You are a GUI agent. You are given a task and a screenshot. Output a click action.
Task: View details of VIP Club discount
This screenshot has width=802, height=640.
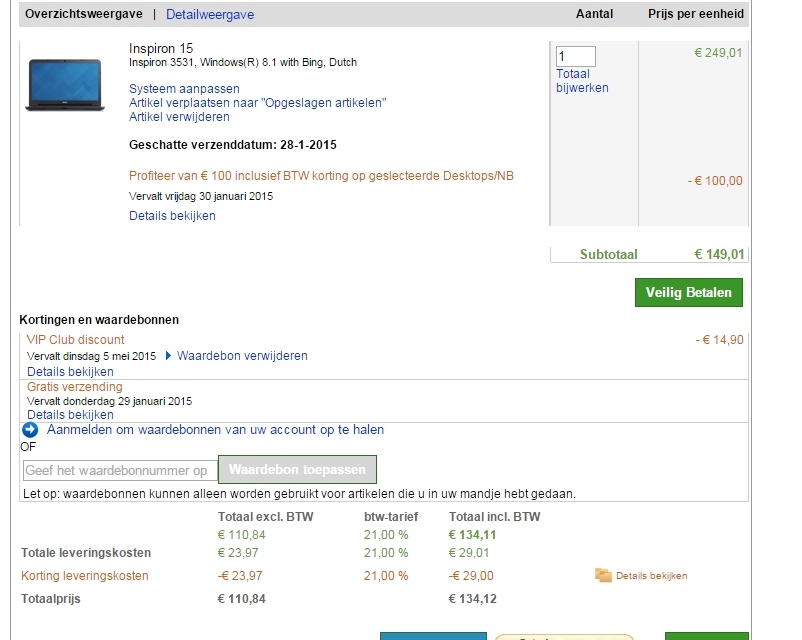point(70,372)
